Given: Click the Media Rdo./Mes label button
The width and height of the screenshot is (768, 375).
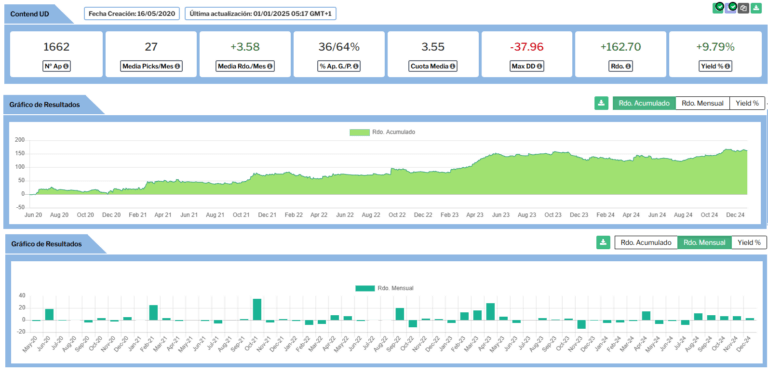Looking at the screenshot, I should point(245,66).
